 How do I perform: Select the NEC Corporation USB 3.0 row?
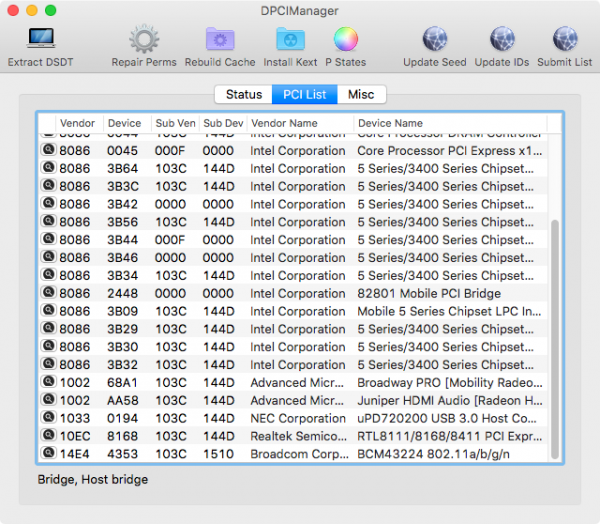(300, 418)
